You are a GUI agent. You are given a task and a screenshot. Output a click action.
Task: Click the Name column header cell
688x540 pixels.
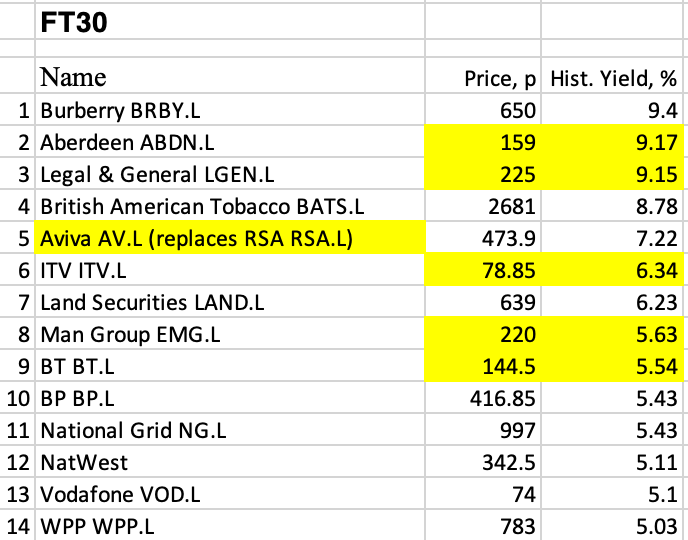tap(230, 75)
